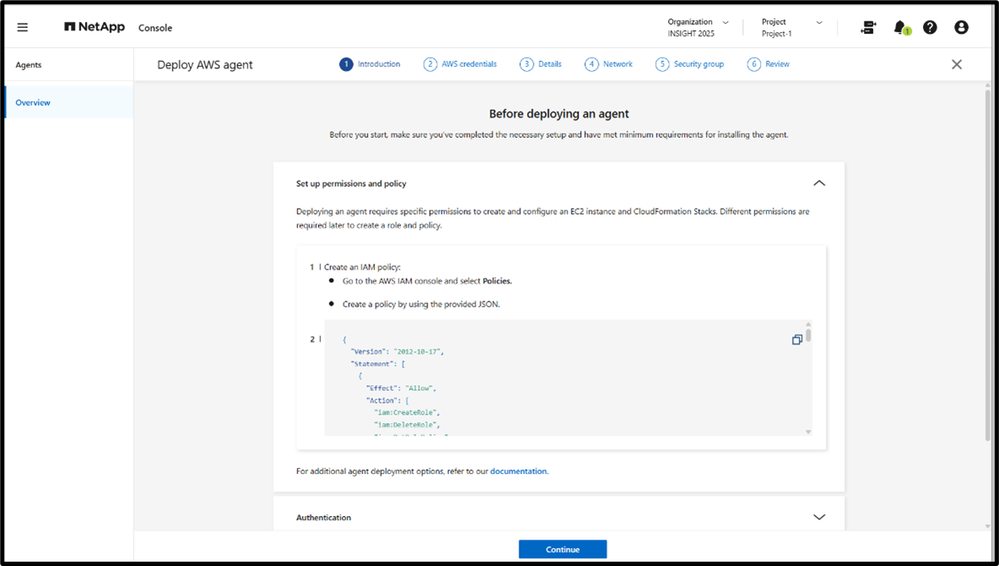The image size is (999, 566).
Task: Open the user account profile icon
Action: pos(961,28)
